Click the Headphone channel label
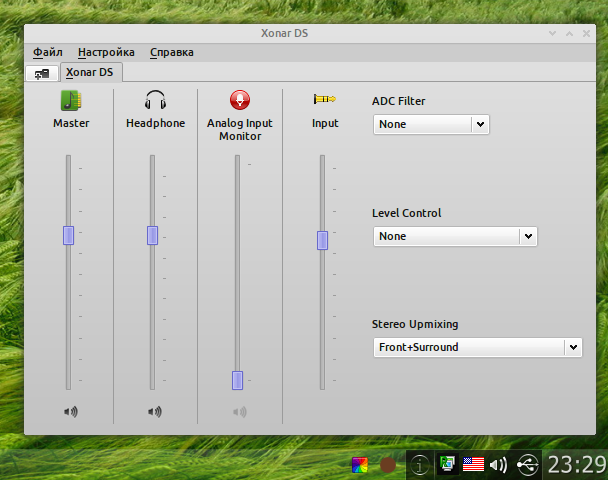The image size is (608, 480). click(x=155, y=123)
